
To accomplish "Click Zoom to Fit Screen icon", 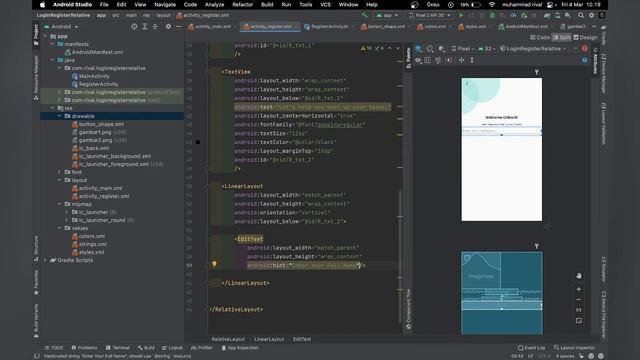I will coord(579,321).
